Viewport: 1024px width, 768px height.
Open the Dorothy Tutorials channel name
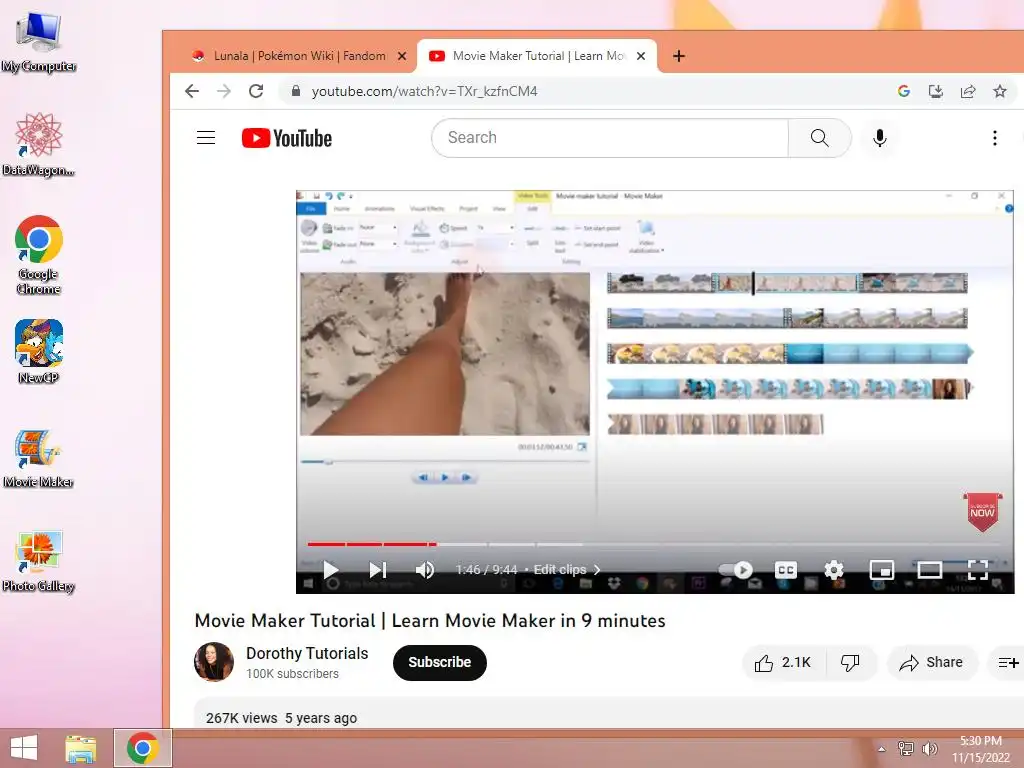pyautogui.click(x=307, y=653)
